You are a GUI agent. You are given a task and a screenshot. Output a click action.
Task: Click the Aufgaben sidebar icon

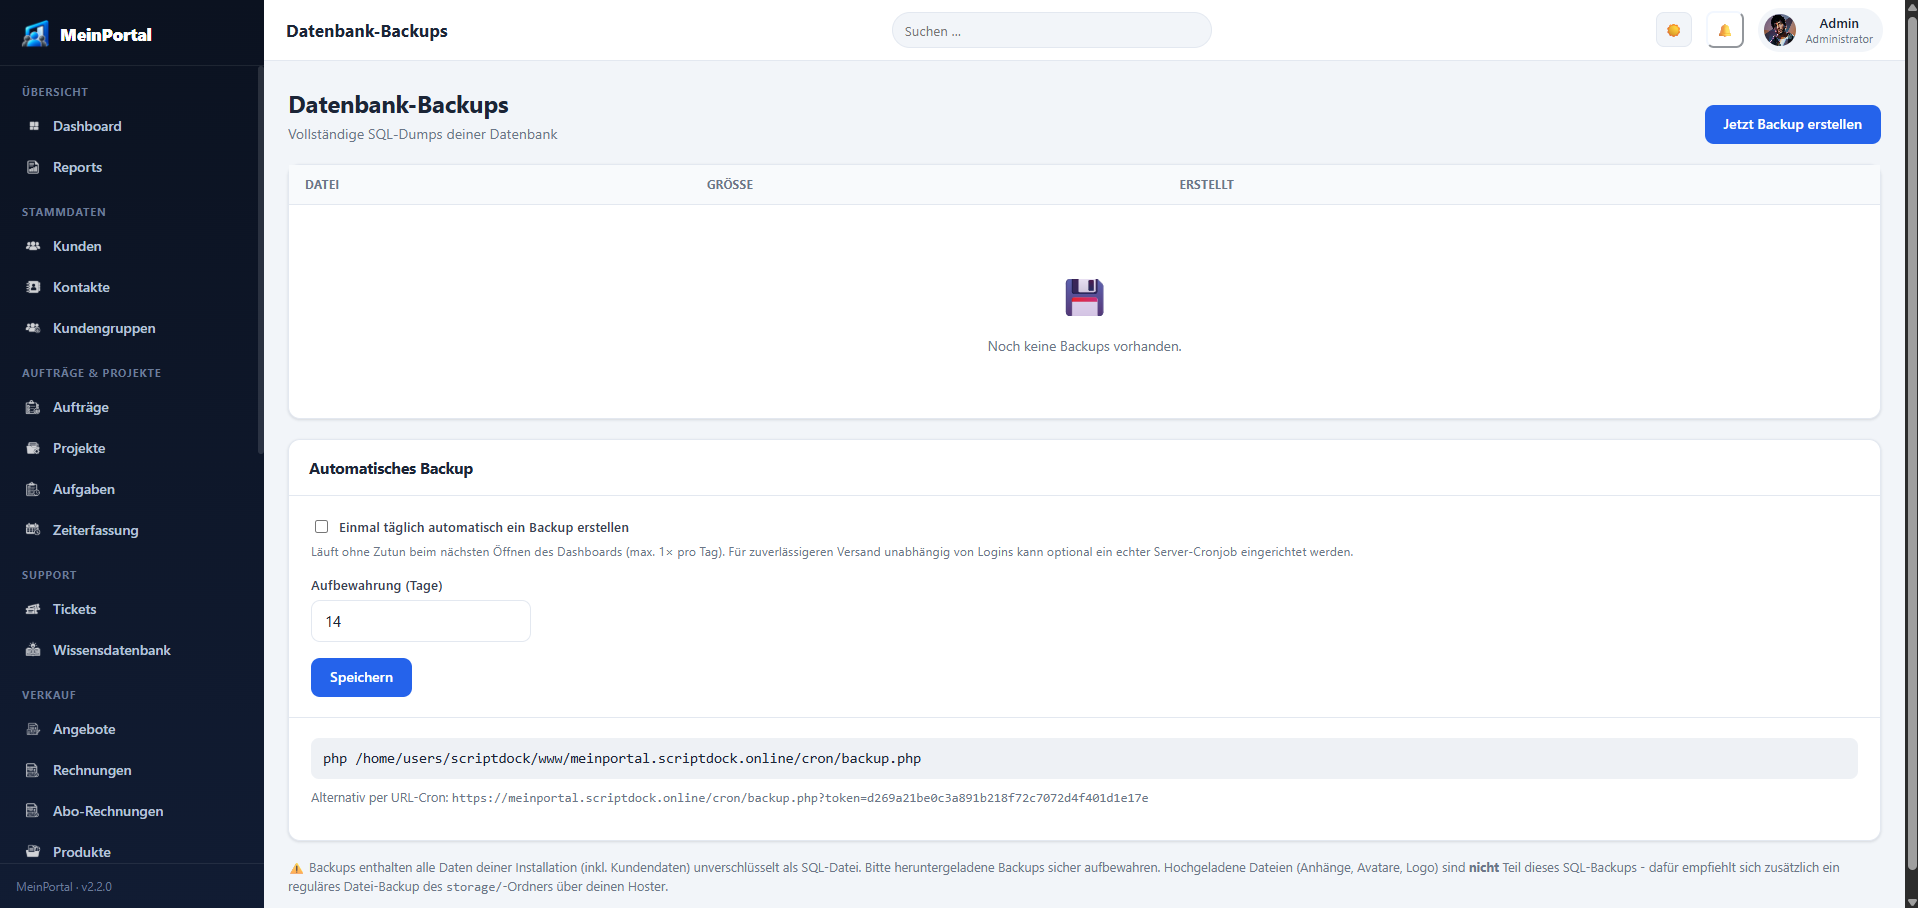(33, 489)
